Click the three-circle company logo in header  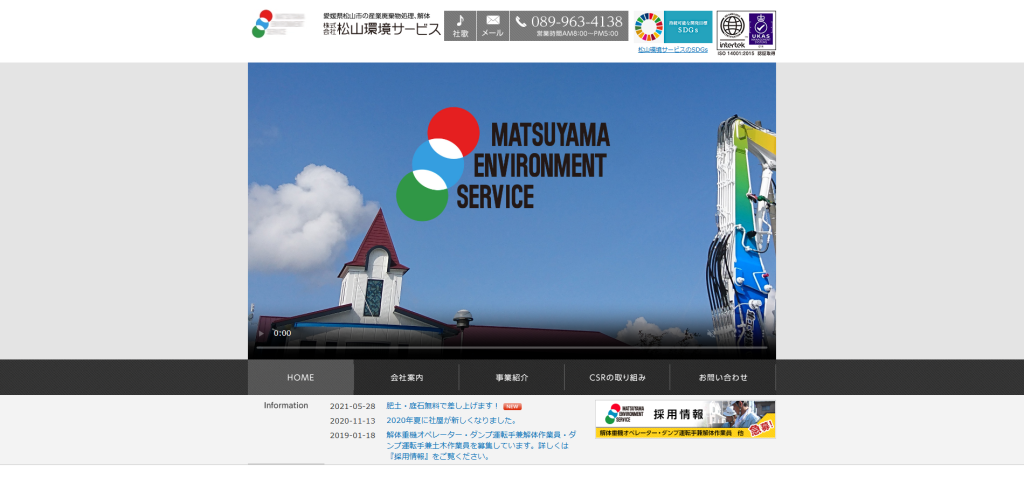[x=262, y=24]
